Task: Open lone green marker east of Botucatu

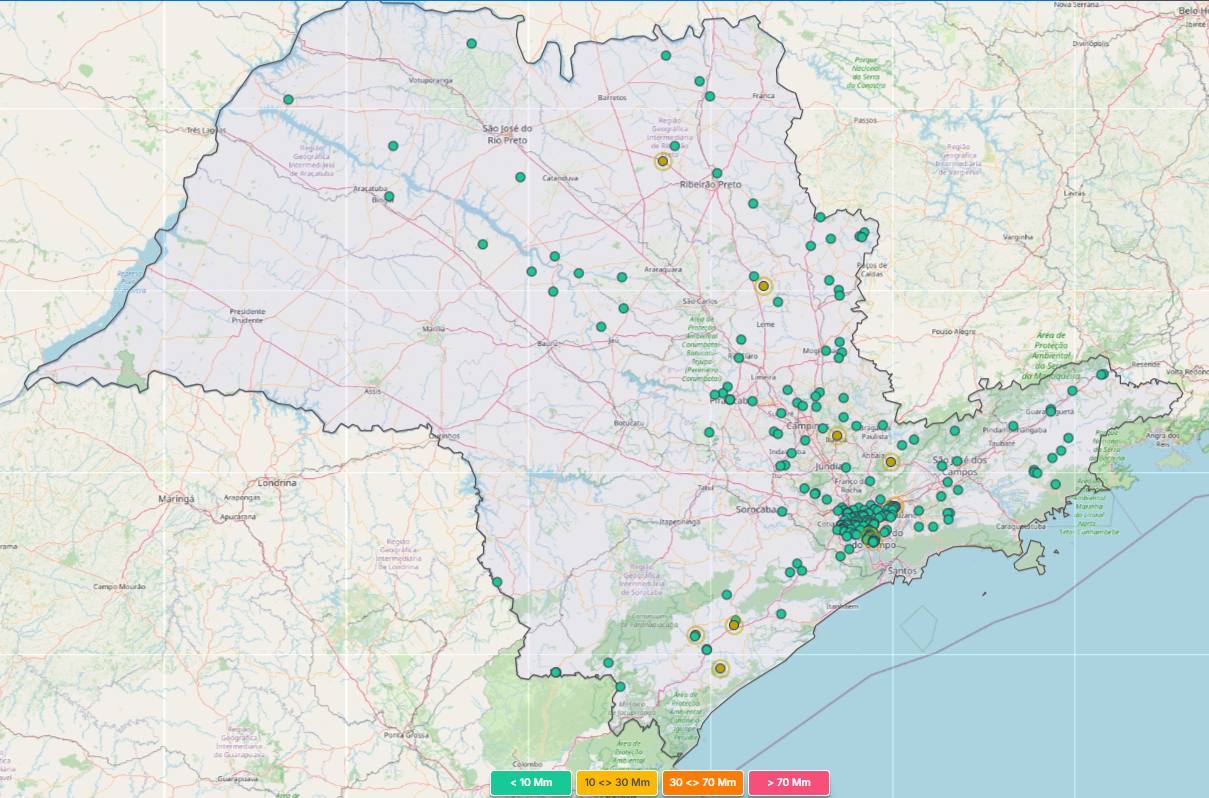Action: (x=709, y=432)
